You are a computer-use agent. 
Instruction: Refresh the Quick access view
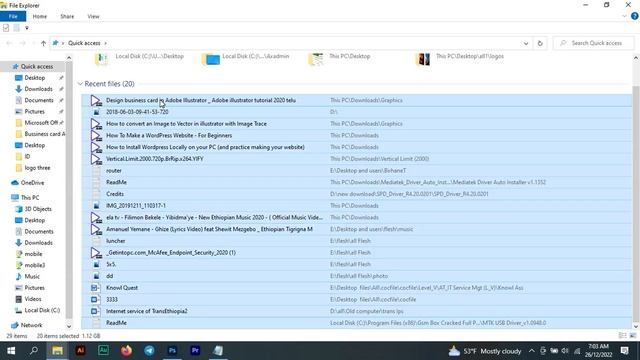(x=540, y=43)
